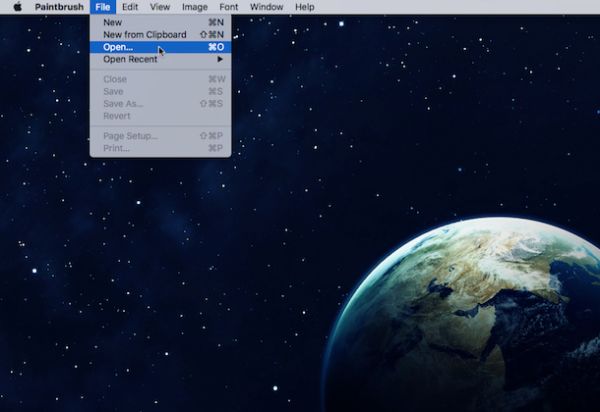
Task: Click the Print... menu item
Action: tap(117, 148)
